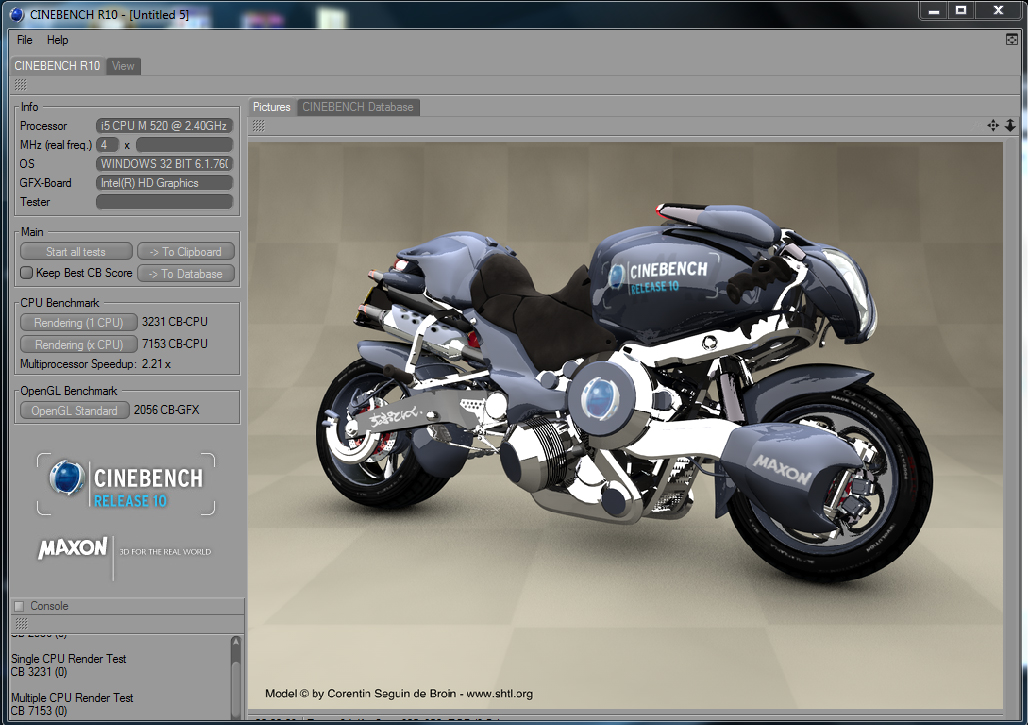Click the OS field showing WINDOWS 32 BIT
1028x725 pixels.
click(x=164, y=164)
